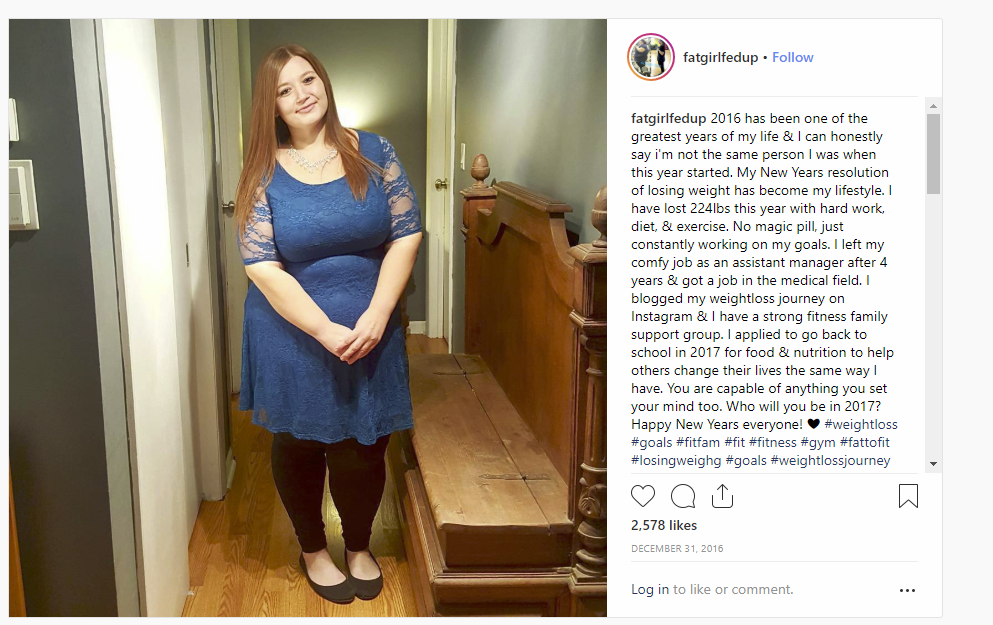Open the fatgirlfedup username in the header
Screen dimensions: 993x625
click(720, 57)
